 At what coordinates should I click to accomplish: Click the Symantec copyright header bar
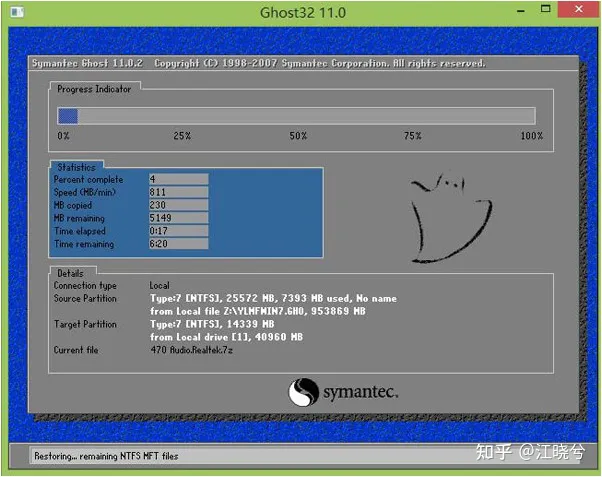tap(260, 63)
